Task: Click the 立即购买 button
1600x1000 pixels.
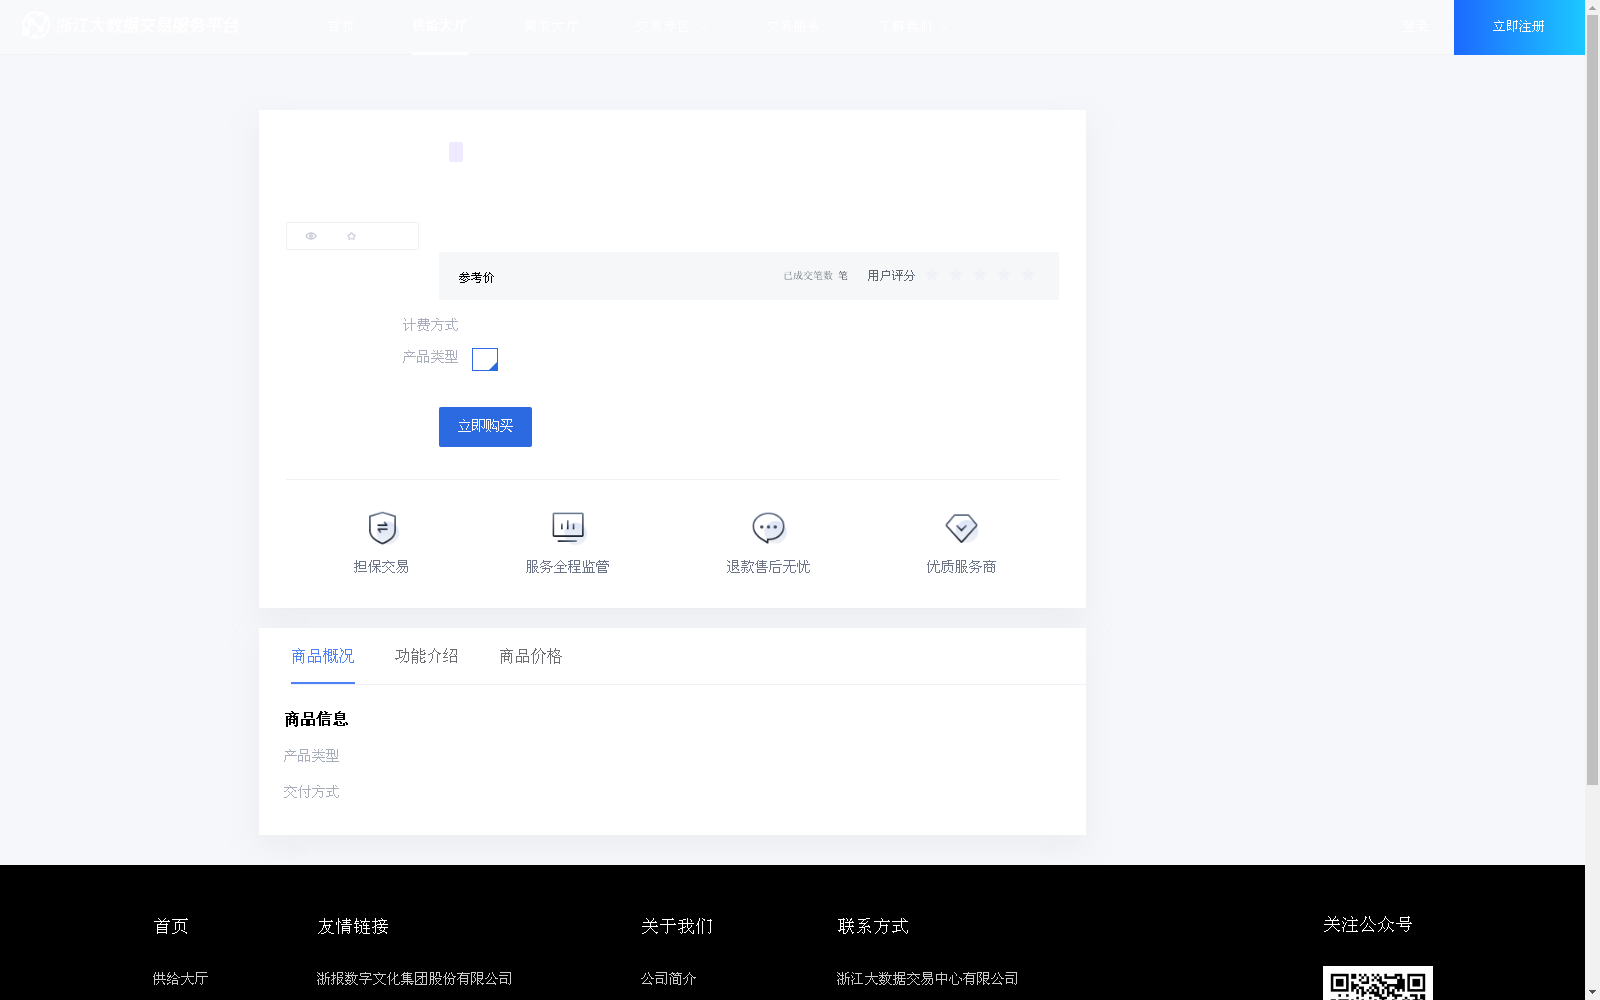Action: (x=485, y=427)
